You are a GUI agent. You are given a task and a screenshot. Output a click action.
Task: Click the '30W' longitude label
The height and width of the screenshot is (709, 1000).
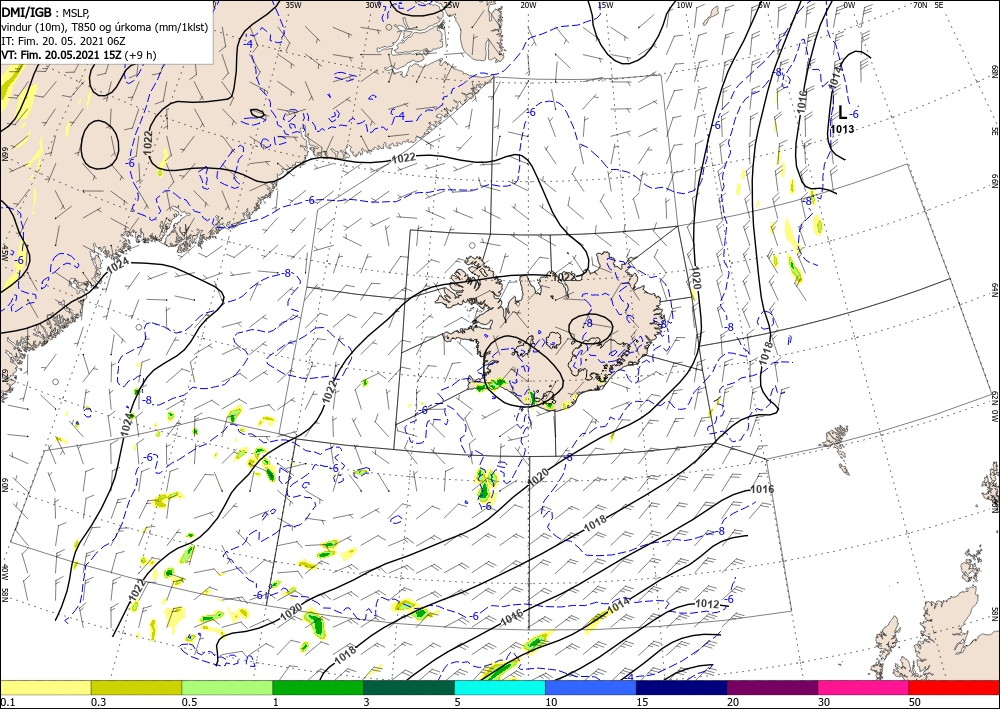(373, 5)
